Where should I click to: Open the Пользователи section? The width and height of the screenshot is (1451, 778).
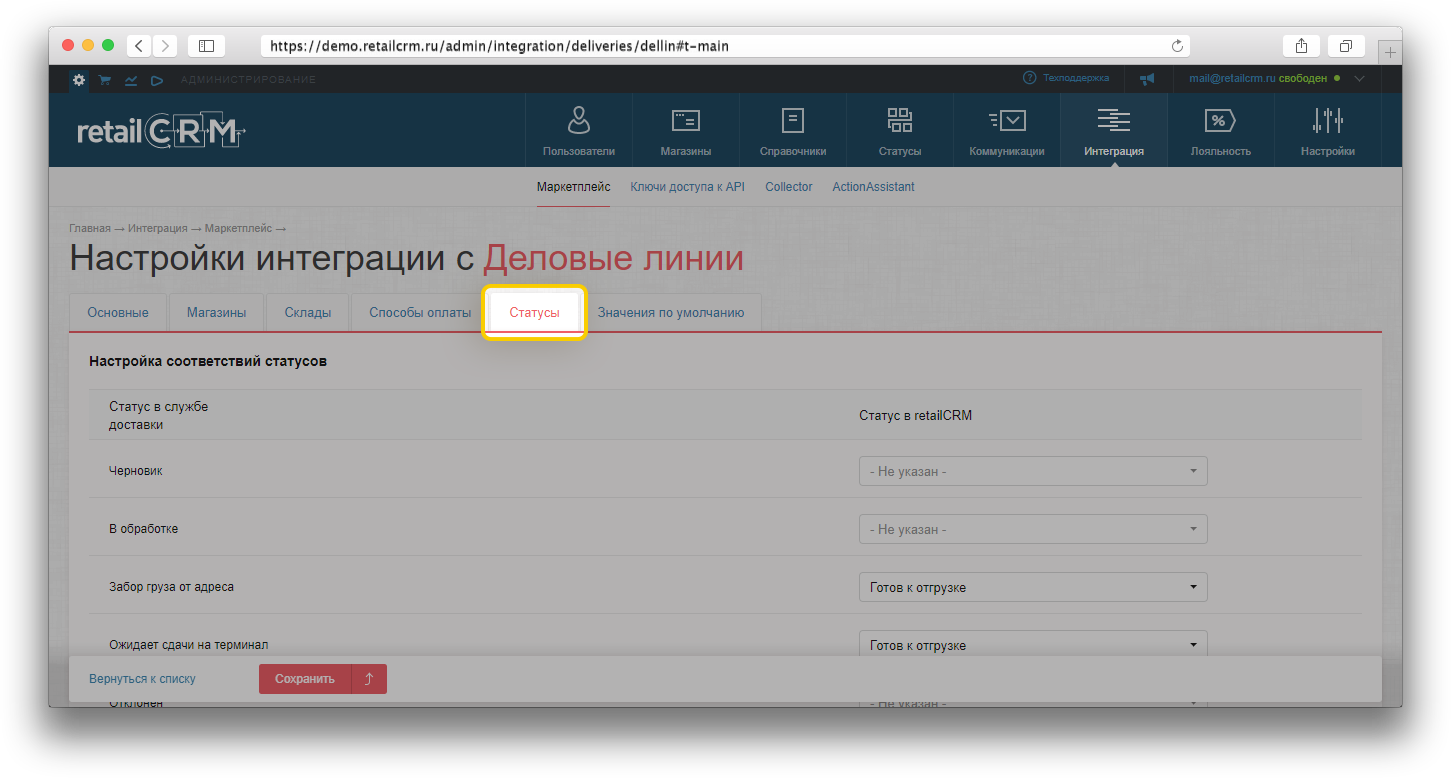579,131
